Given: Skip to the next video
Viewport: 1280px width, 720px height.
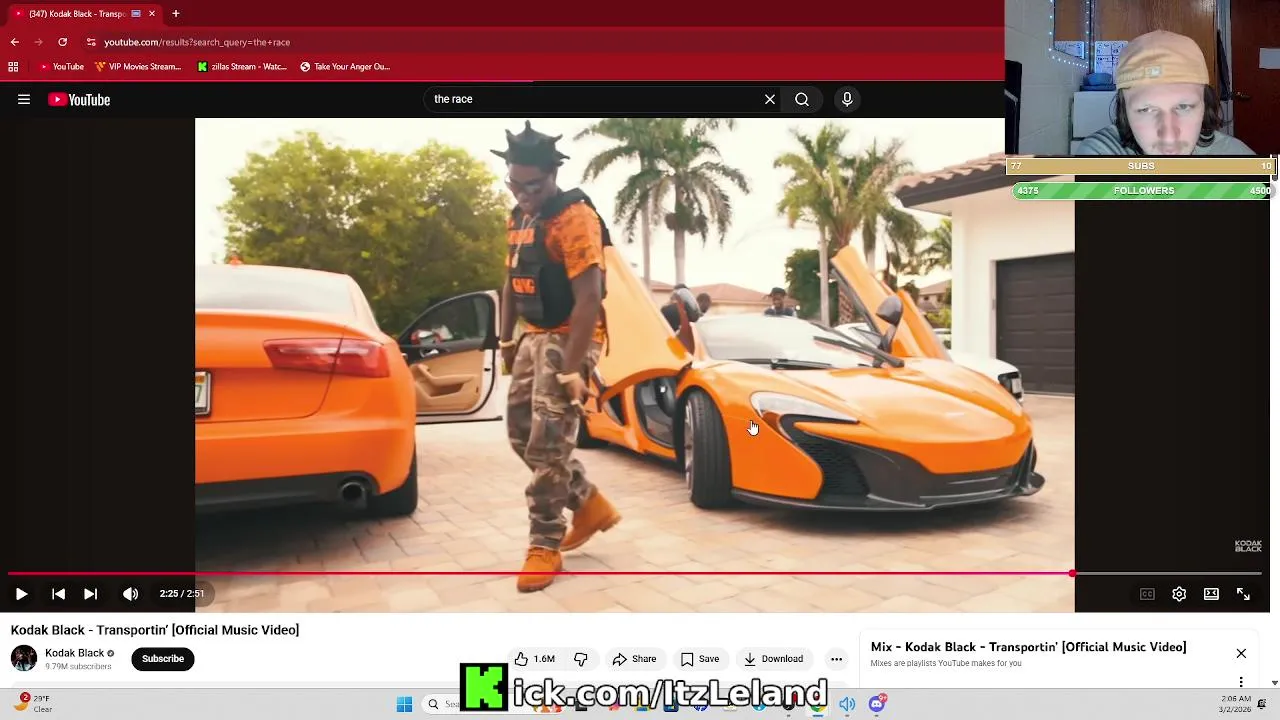Looking at the screenshot, I should coord(90,594).
